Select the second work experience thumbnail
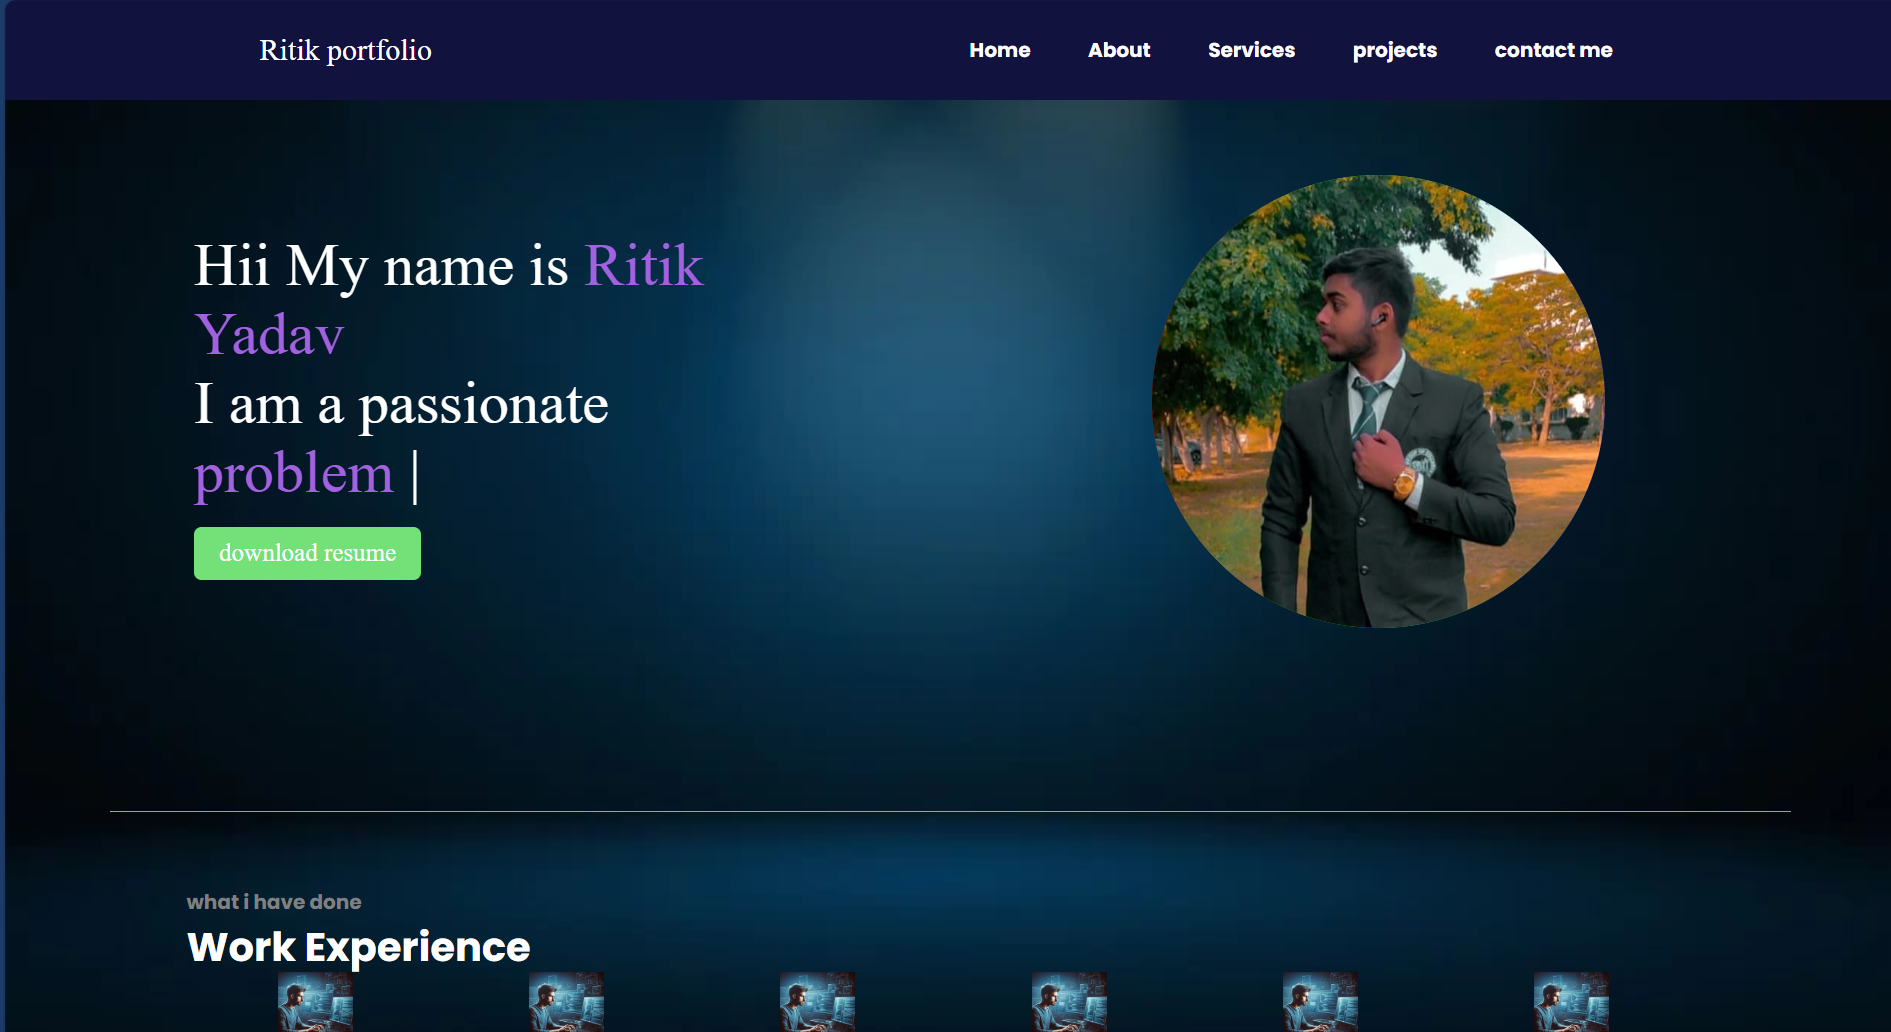Screen dimensions: 1891x1032 point(567,1003)
